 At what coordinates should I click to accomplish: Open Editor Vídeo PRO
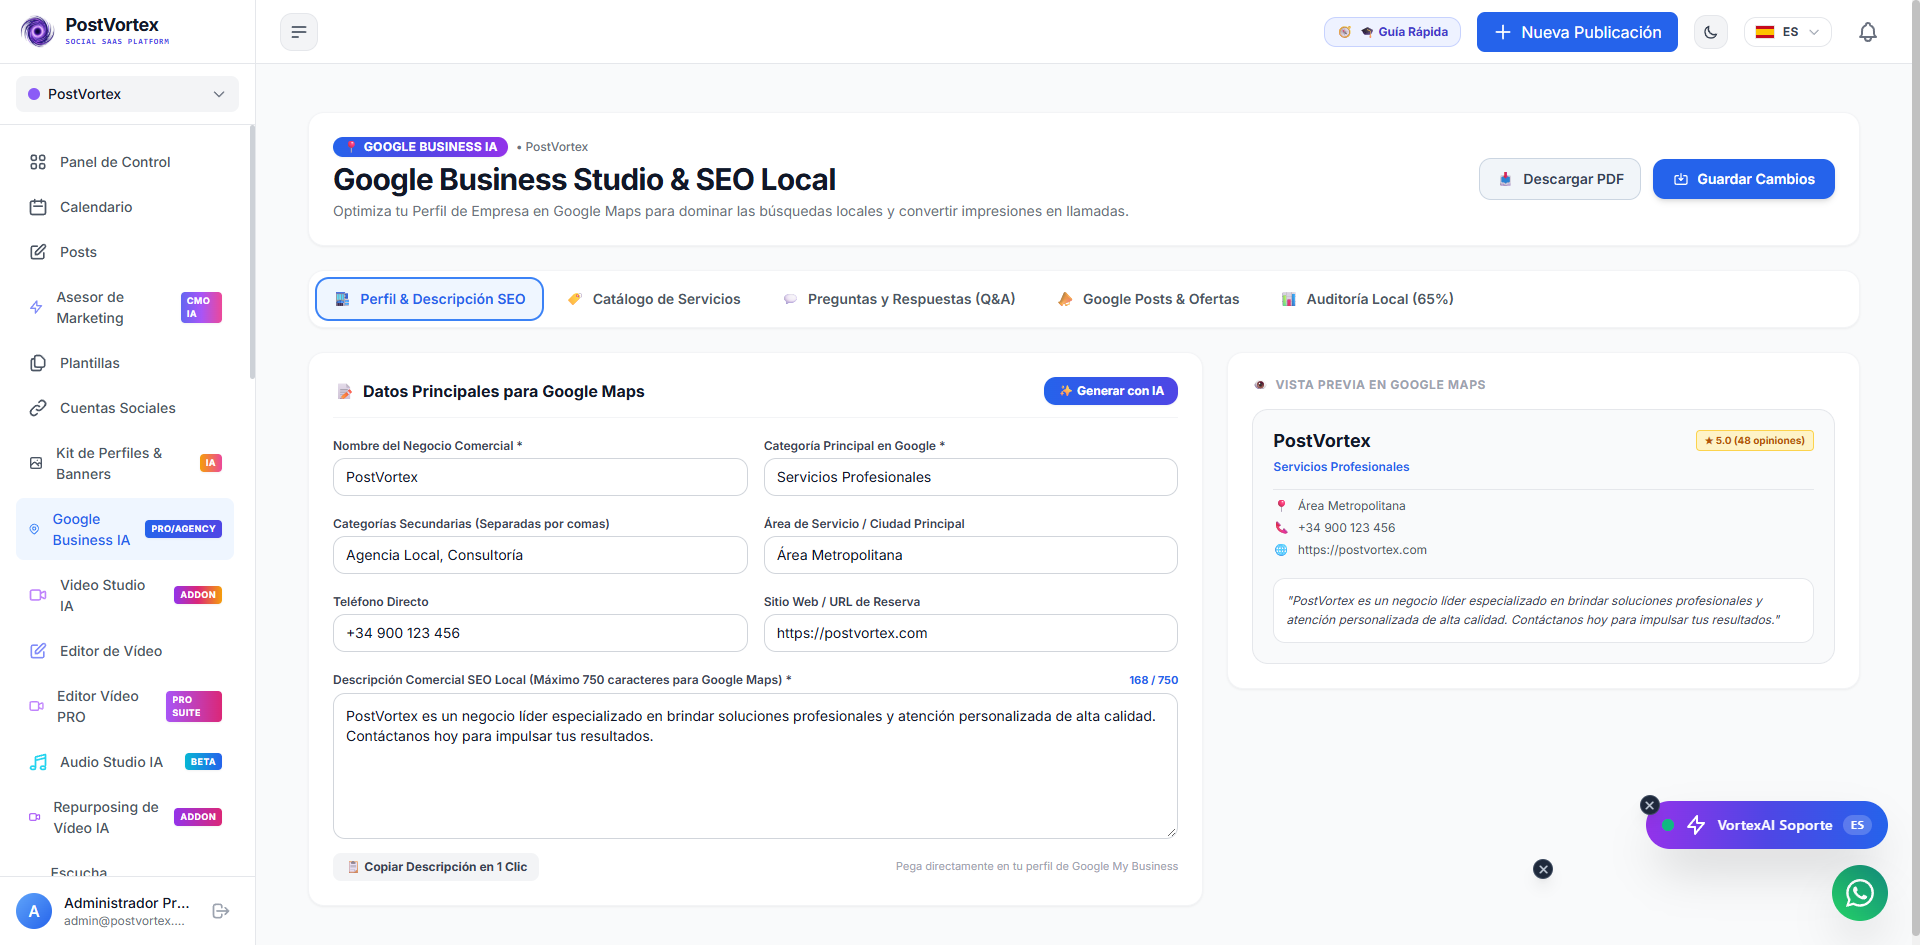(127, 706)
